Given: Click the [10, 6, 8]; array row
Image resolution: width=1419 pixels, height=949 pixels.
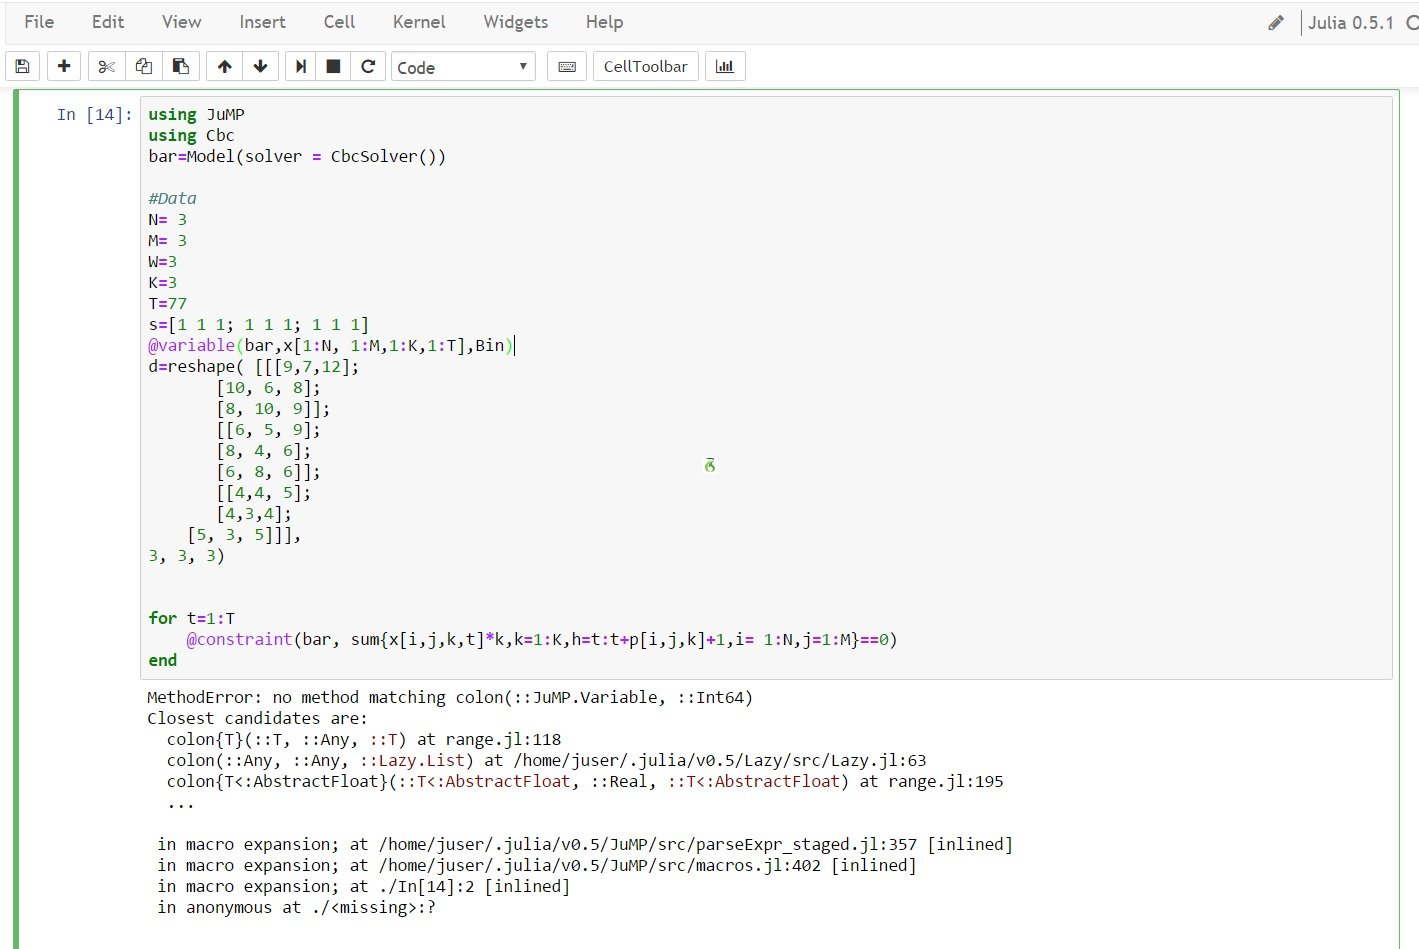Looking at the screenshot, I should pos(268,387).
